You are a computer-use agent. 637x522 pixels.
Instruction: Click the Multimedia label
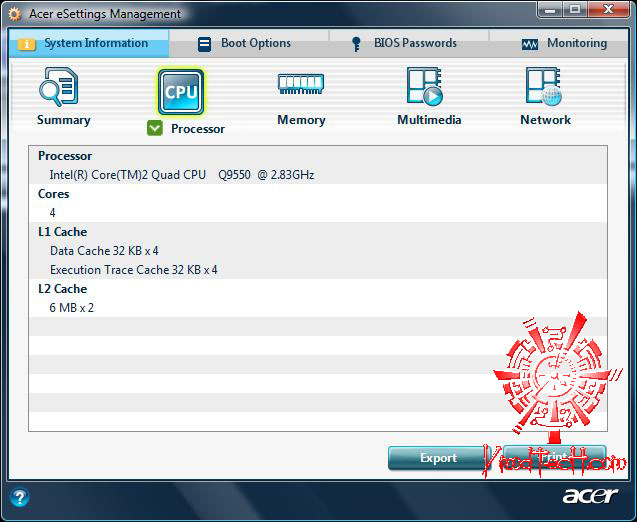click(429, 120)
